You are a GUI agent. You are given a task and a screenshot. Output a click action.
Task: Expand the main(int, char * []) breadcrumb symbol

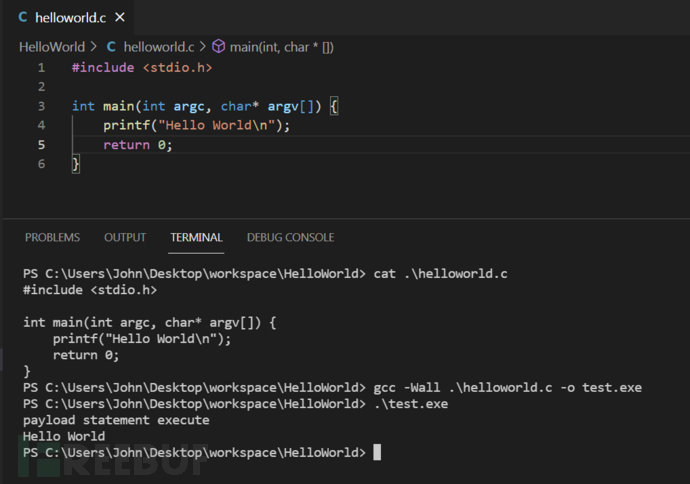click(x=281, y=46)
